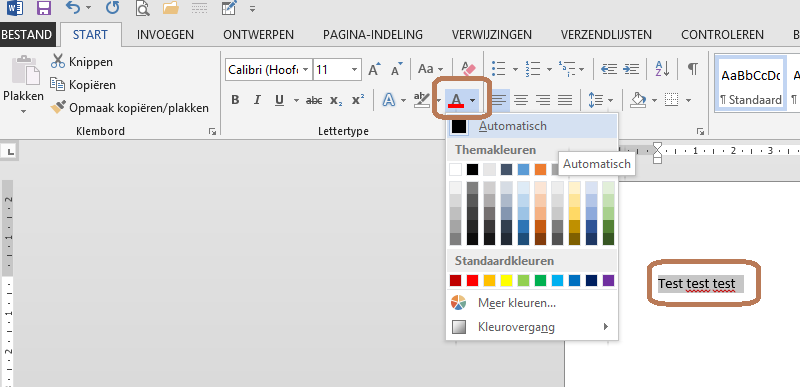Screen dimensions: 800x387
Task: Click the Redo/Repeat icon
Action: 112,8
